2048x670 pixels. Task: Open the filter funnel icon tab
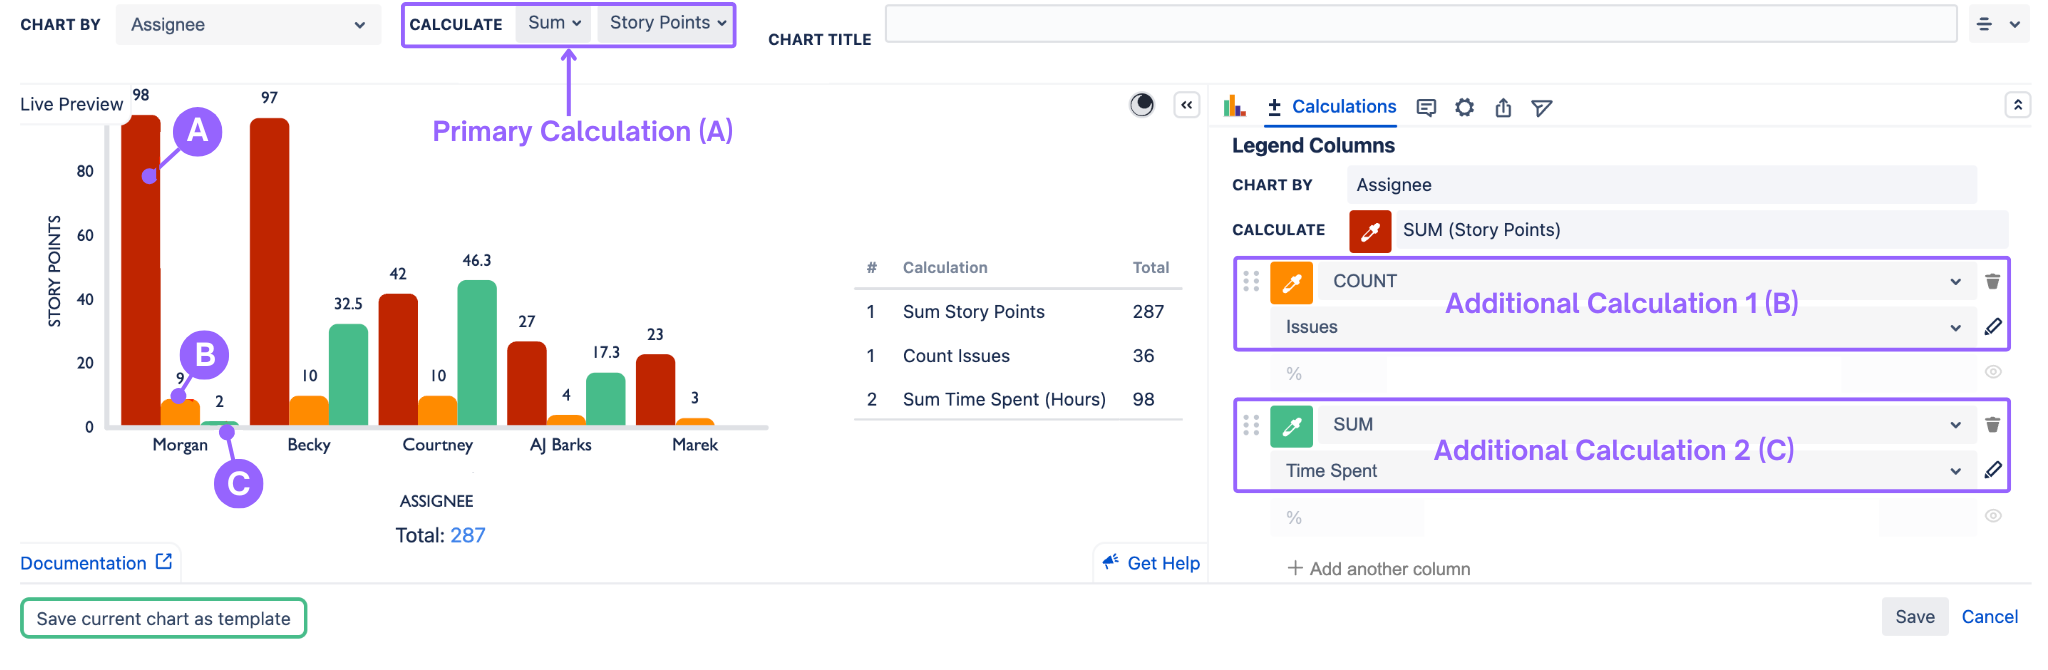click(1542, 107)
